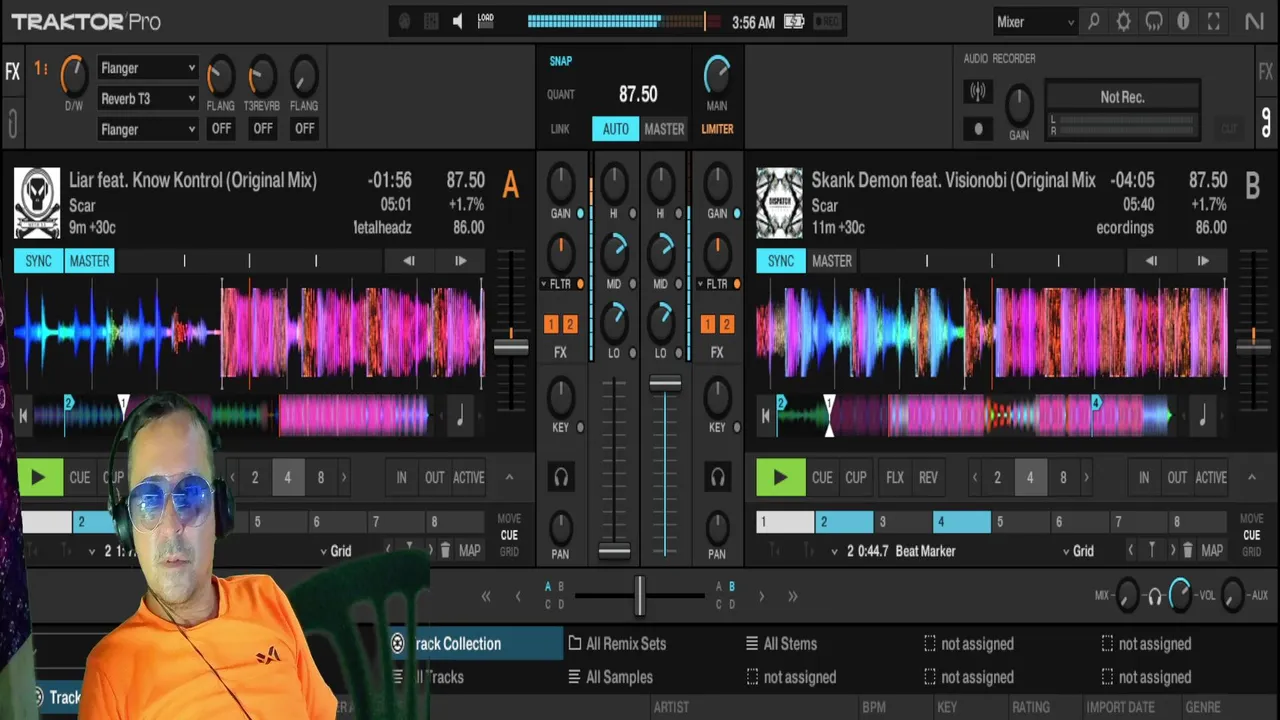
Task: Delete the cue point in Deck B
Action: [x=1188, y=550]
